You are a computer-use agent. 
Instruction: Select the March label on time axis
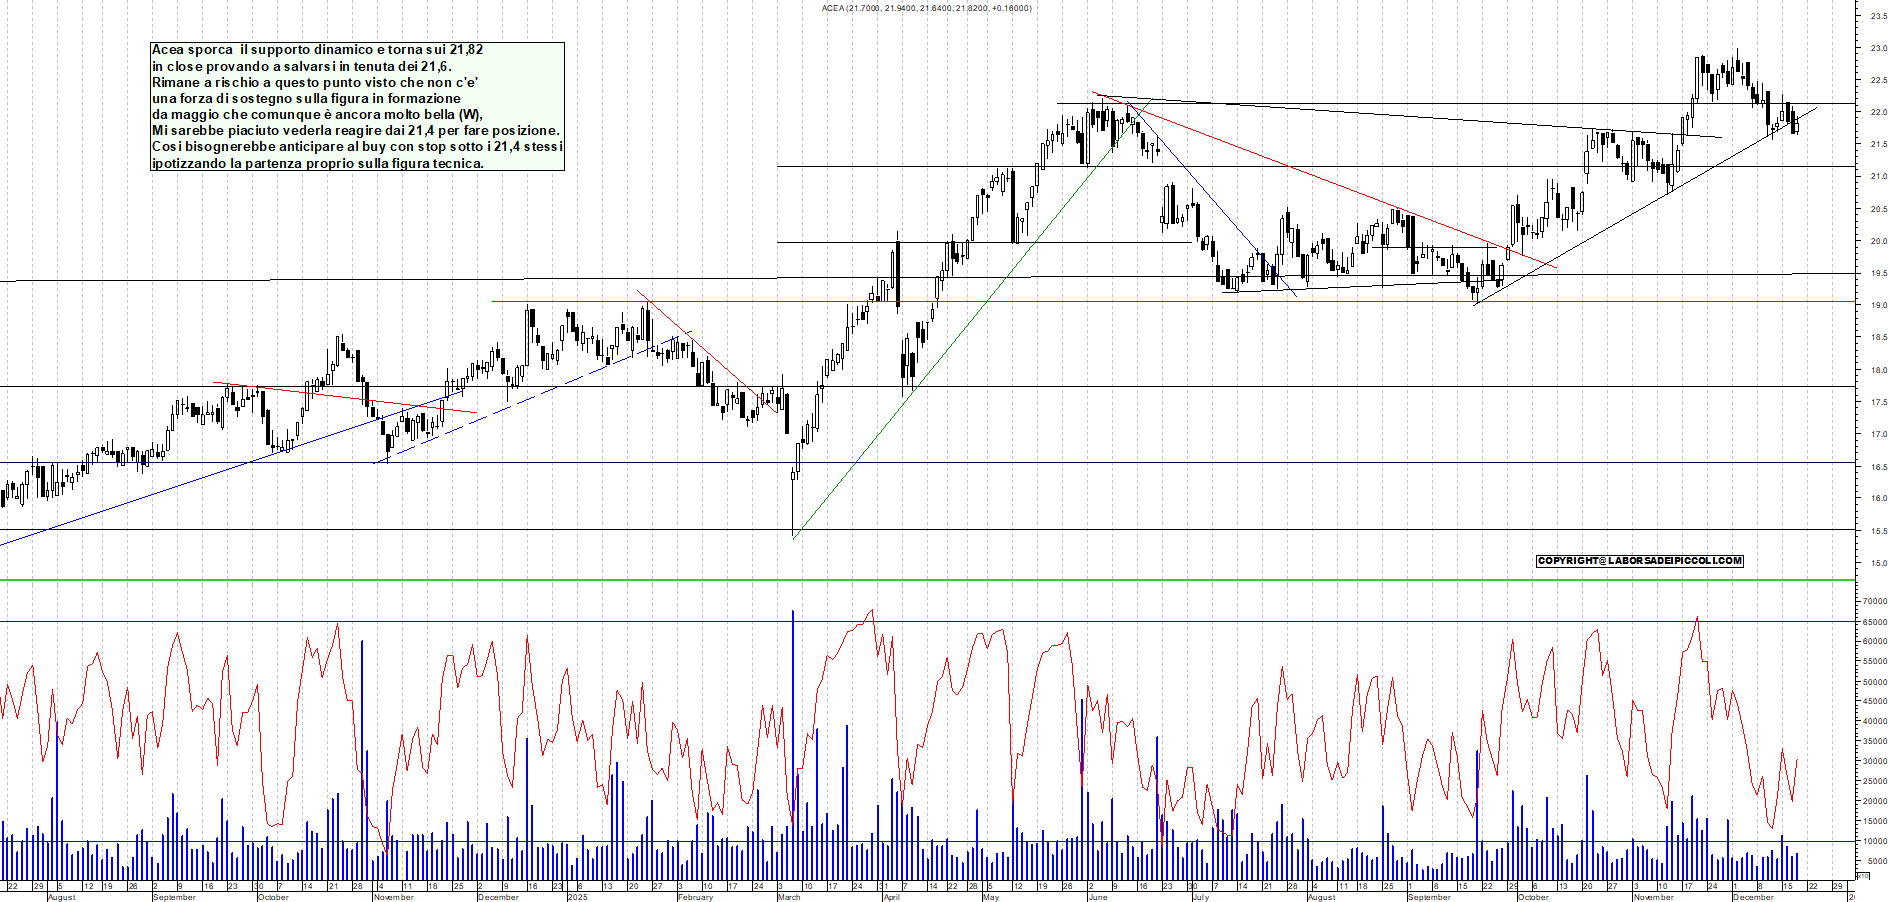(x=789, y=897)
